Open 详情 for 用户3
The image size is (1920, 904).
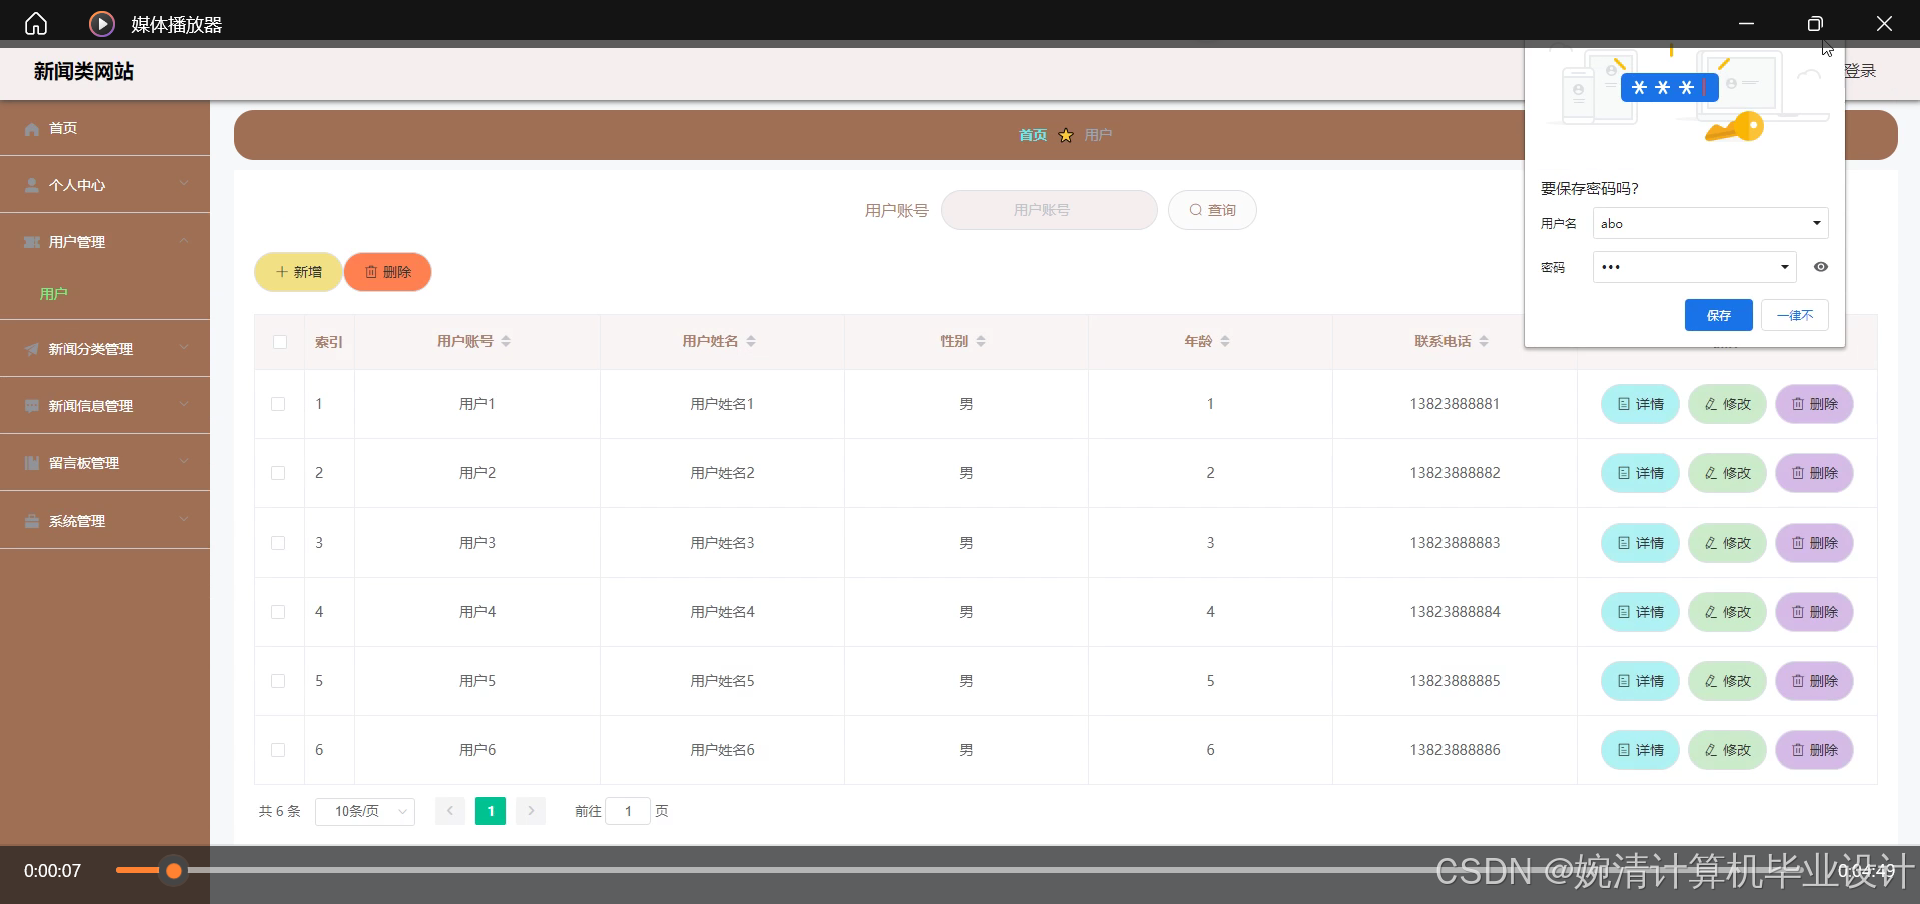click(1640, 543)
